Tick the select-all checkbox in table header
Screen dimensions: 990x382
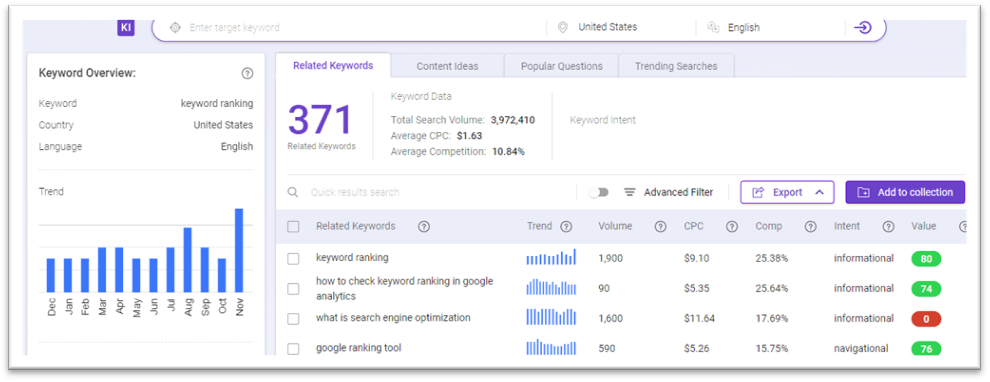coord(293,227)
